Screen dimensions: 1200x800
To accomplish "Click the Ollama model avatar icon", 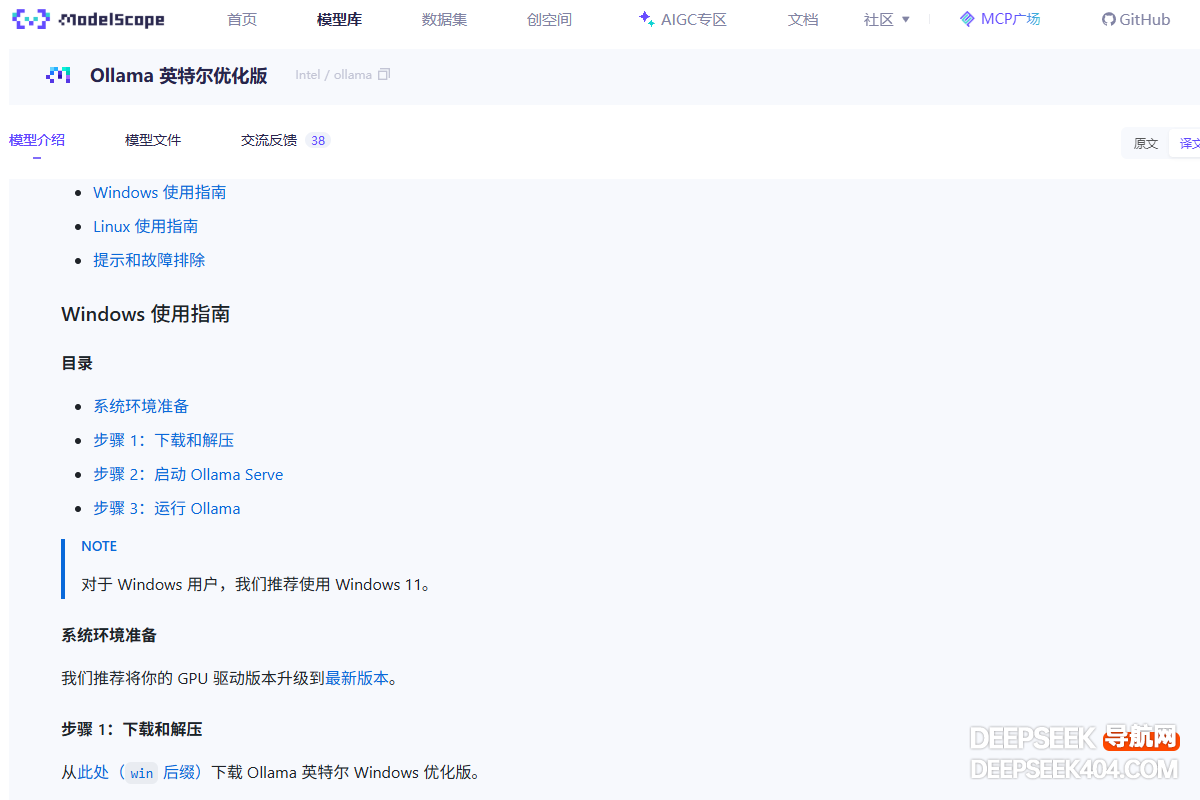I will pyautogui.click(x=58, y=75).
